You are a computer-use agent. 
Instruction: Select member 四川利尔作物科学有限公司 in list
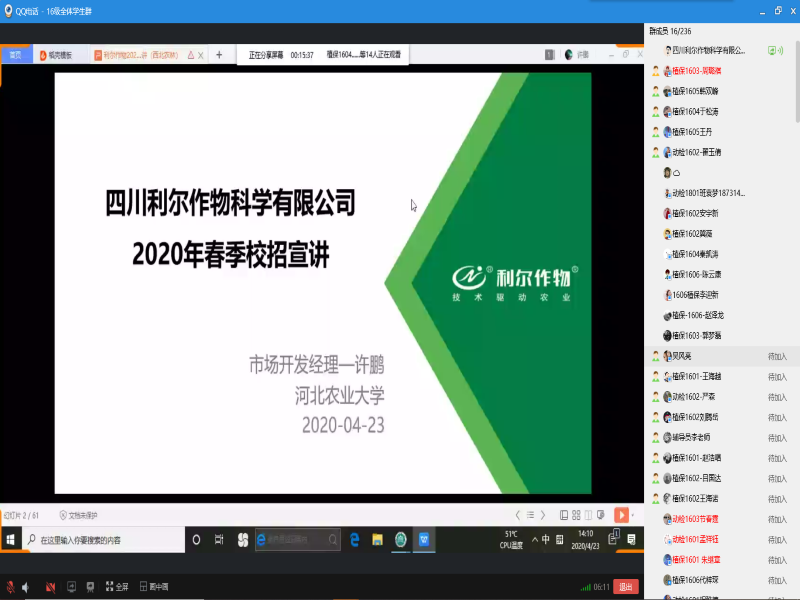(x=720, y=50)
